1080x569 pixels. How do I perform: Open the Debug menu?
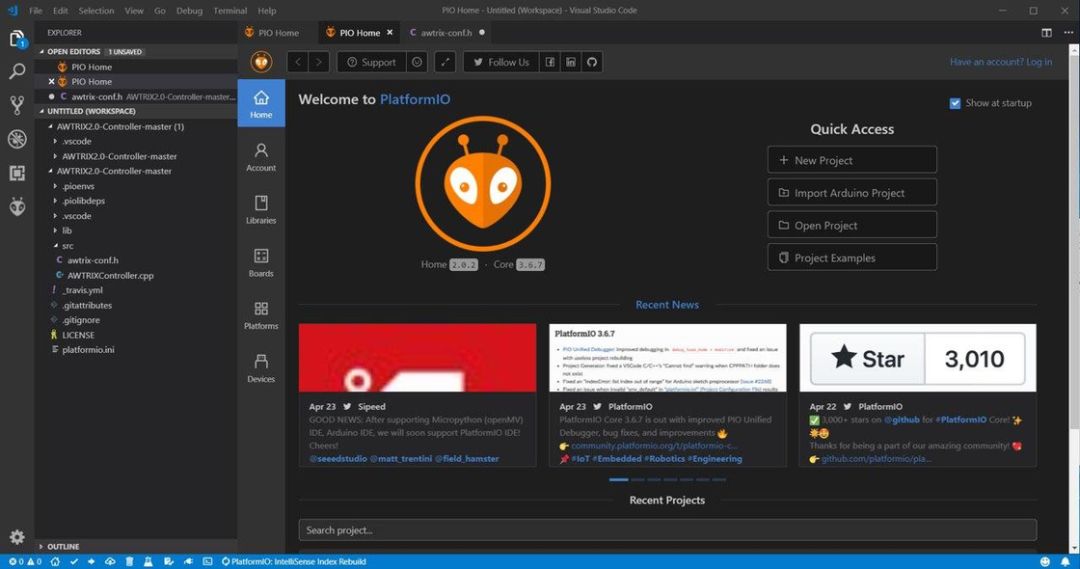coord(189,10)
